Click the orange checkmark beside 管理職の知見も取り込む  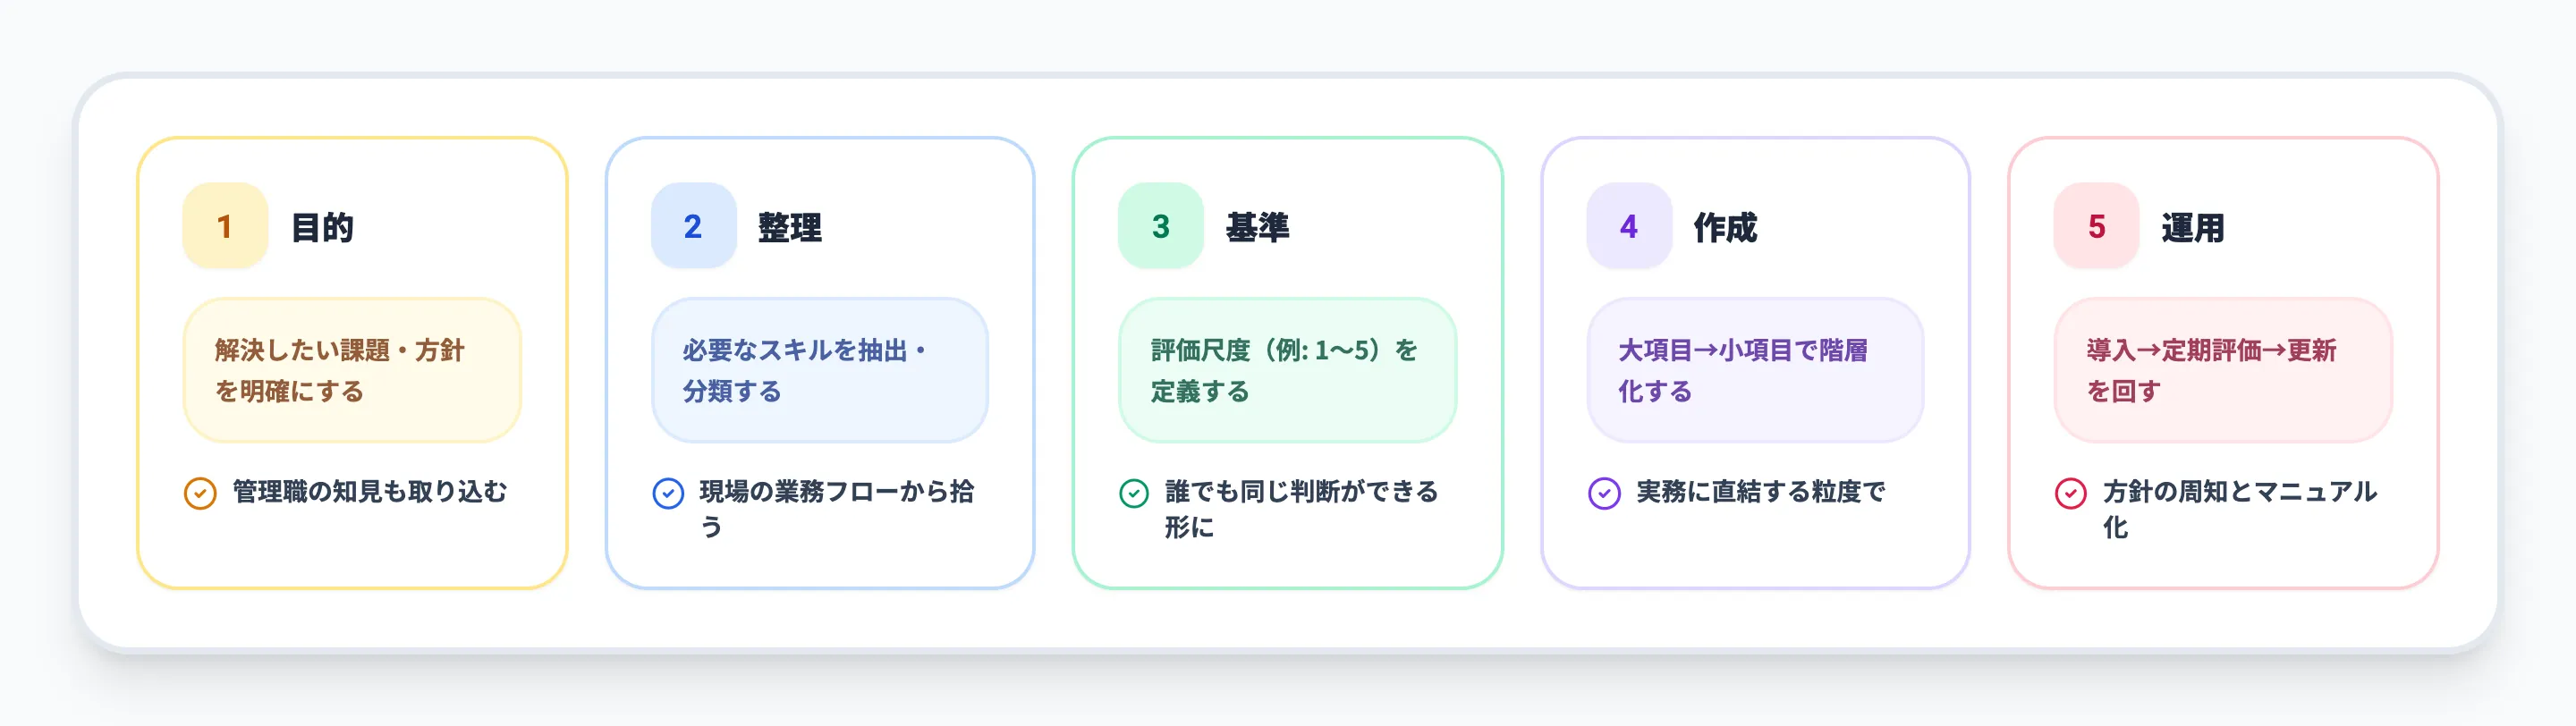coord(200,493)
